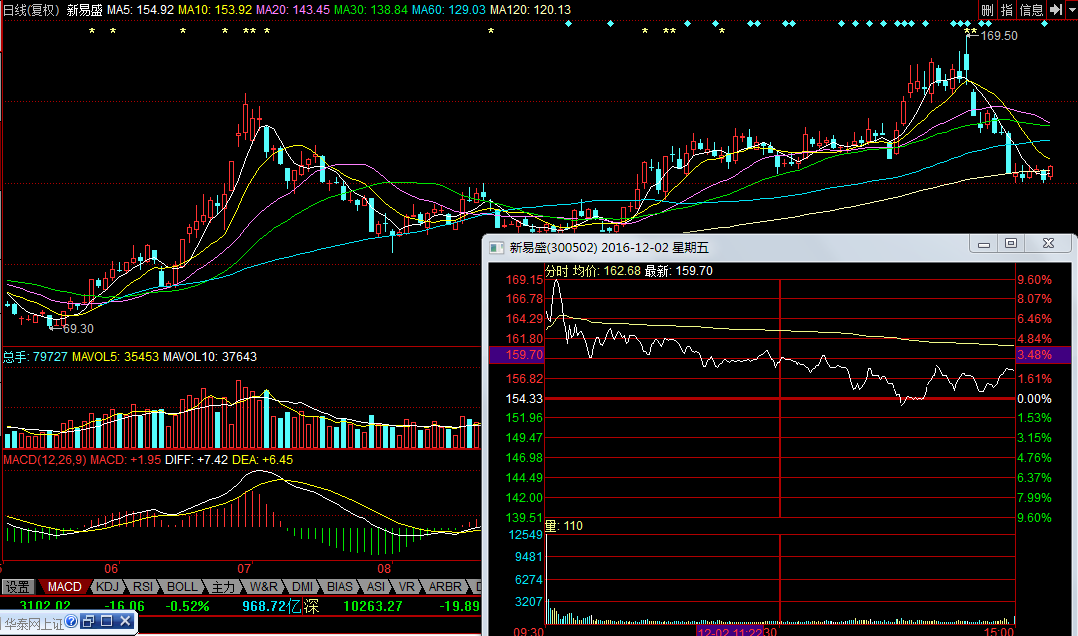Maximize the 新易盛 intraday popup window
Viewport: 1078px width, 636px height.
[x=1011, y=244]
